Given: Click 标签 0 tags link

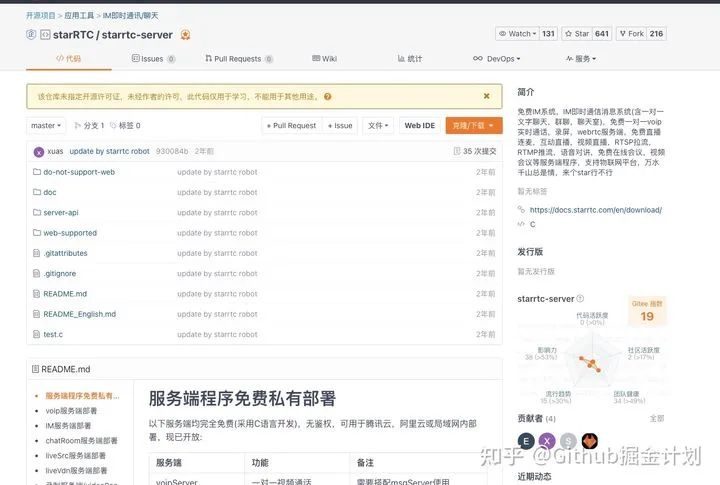Looking at the screenshot, I should click(125, 125).
